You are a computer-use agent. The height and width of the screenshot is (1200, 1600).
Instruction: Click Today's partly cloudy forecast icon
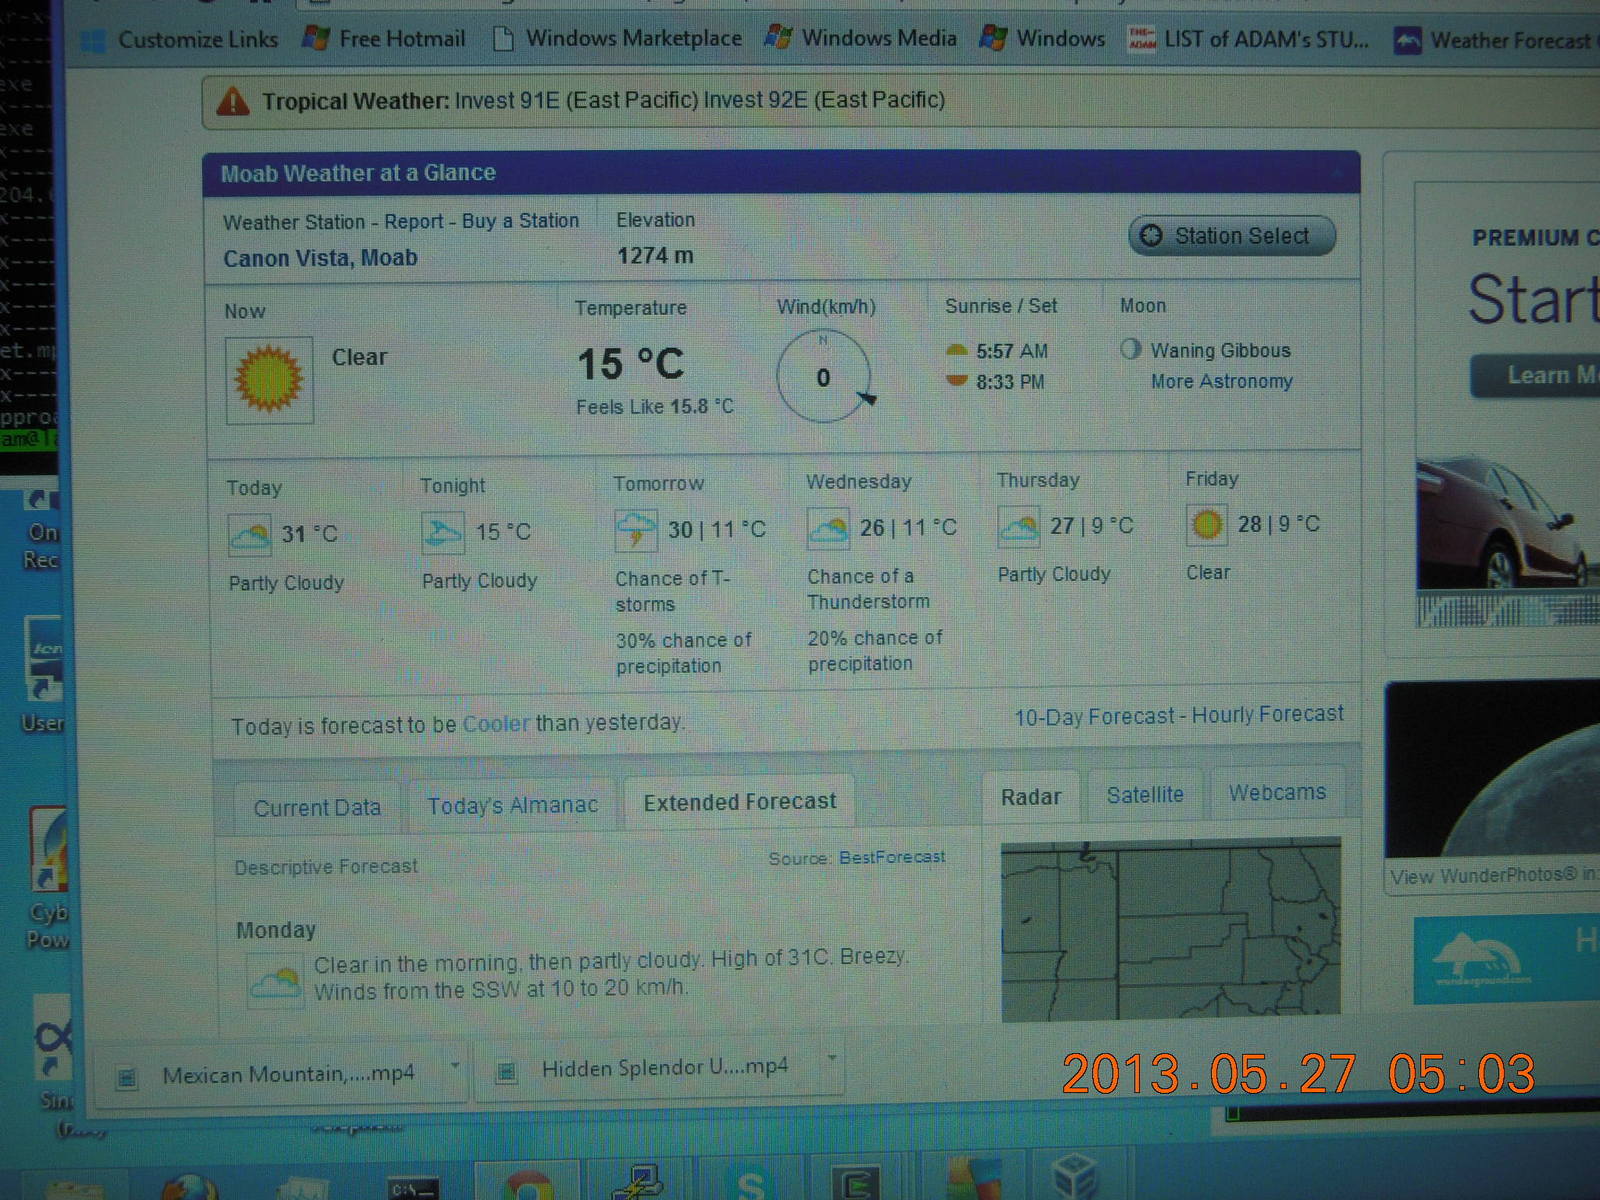(x=249, y=534)
